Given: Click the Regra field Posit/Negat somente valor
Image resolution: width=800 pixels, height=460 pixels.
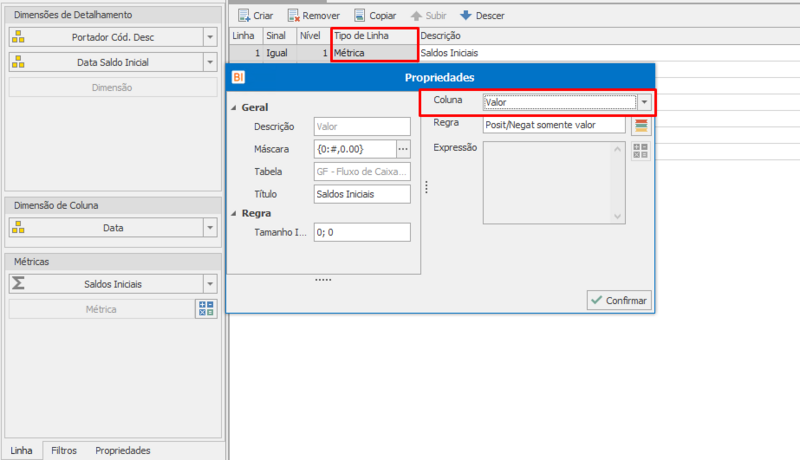Looking at the screenshot, I should coord(554,125).
